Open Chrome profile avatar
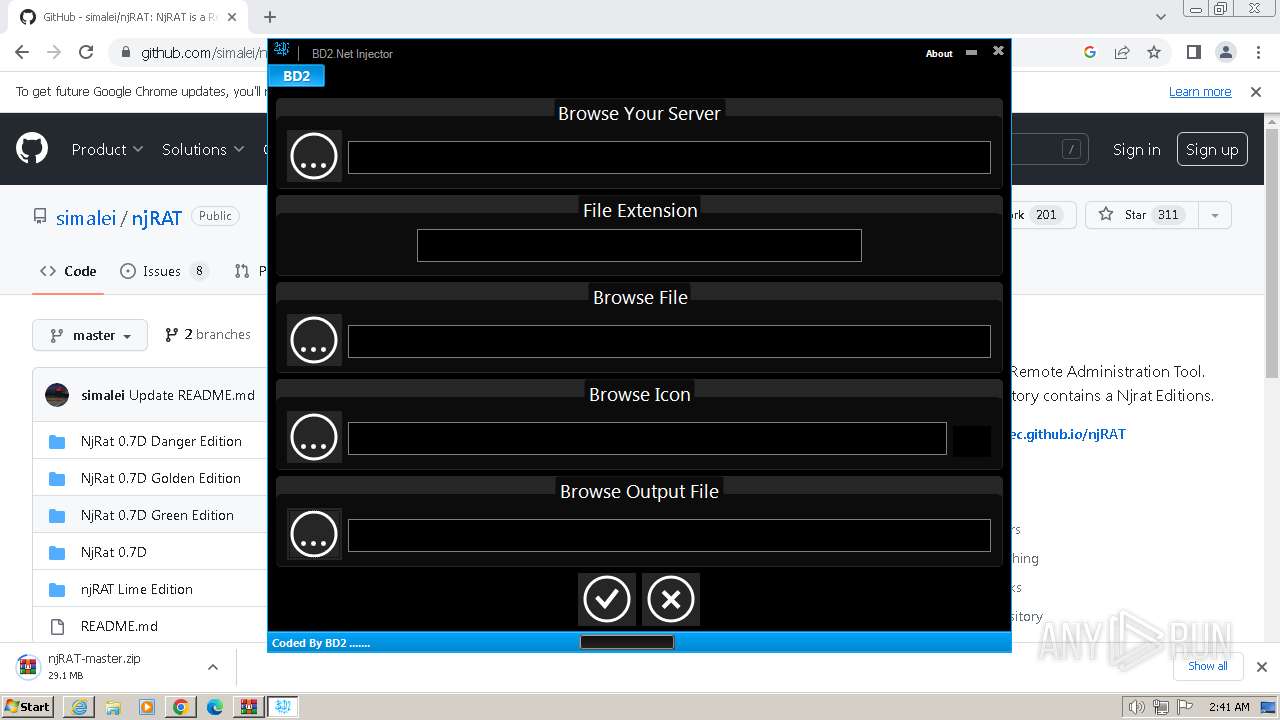Image resolution: width=1280 pixels, height=720 pixels. point(1225,52)
